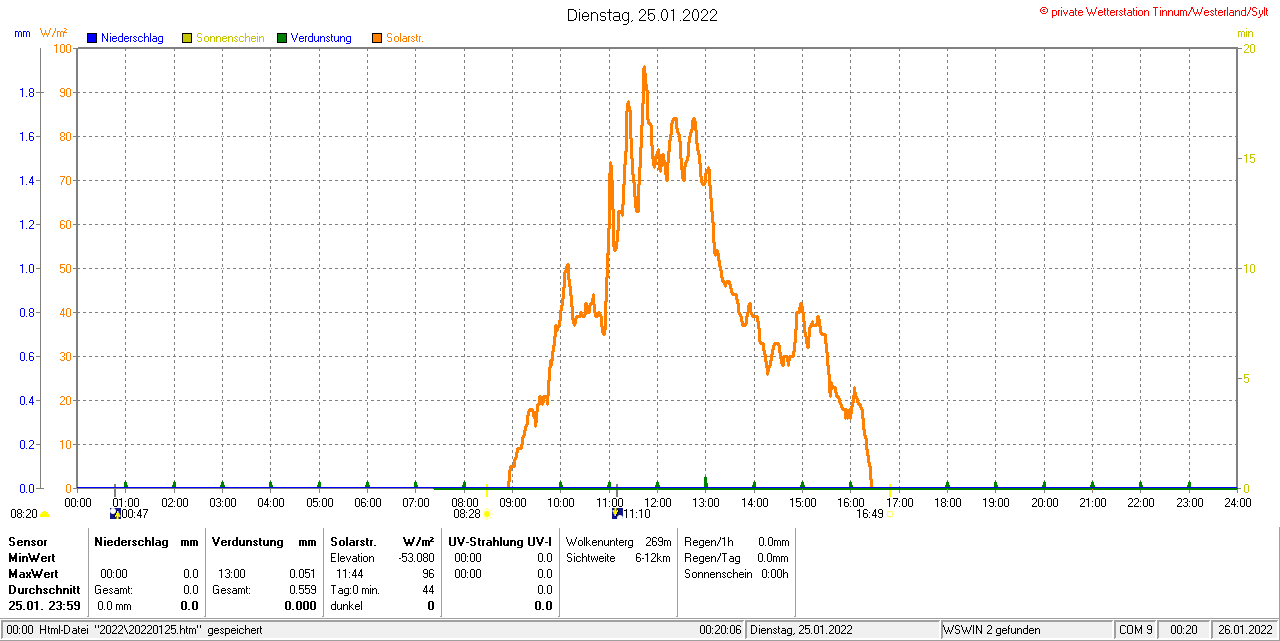
Task: Click the WSWIN 2 gefunden status entry
Action: point(991,630)
